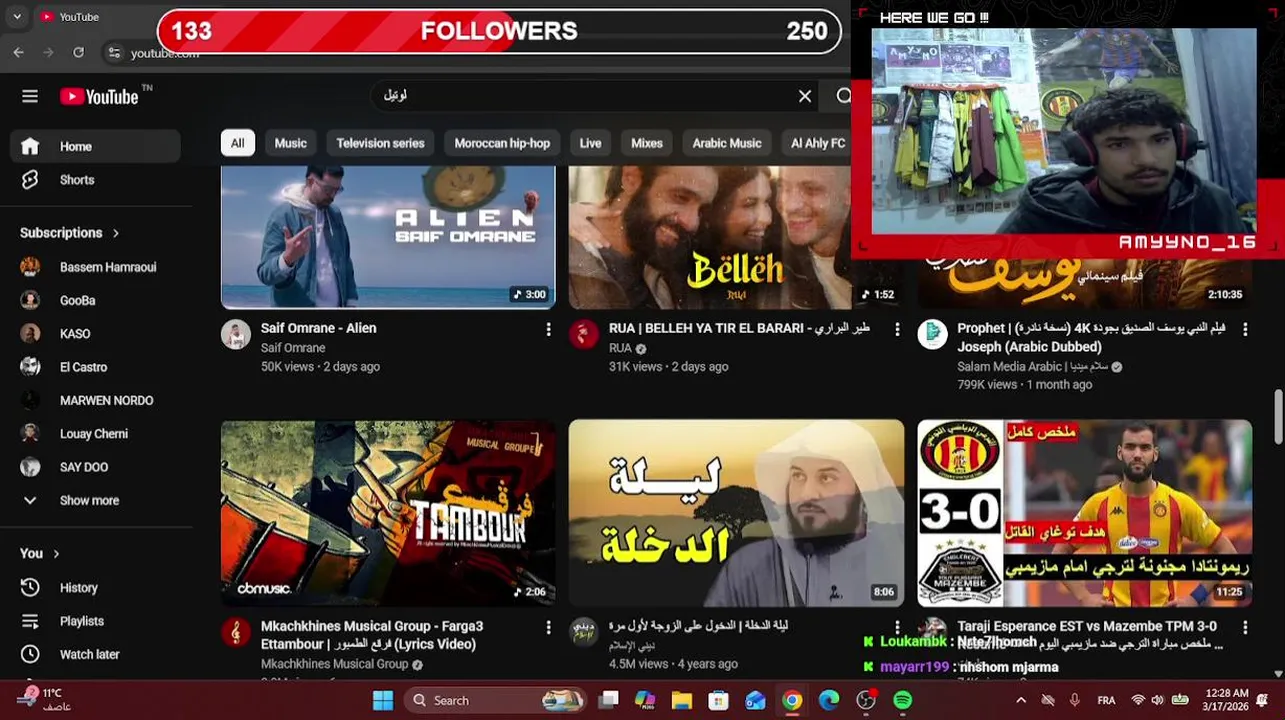Open more options for Taraji Esperance video

(x=1245, y=627)
